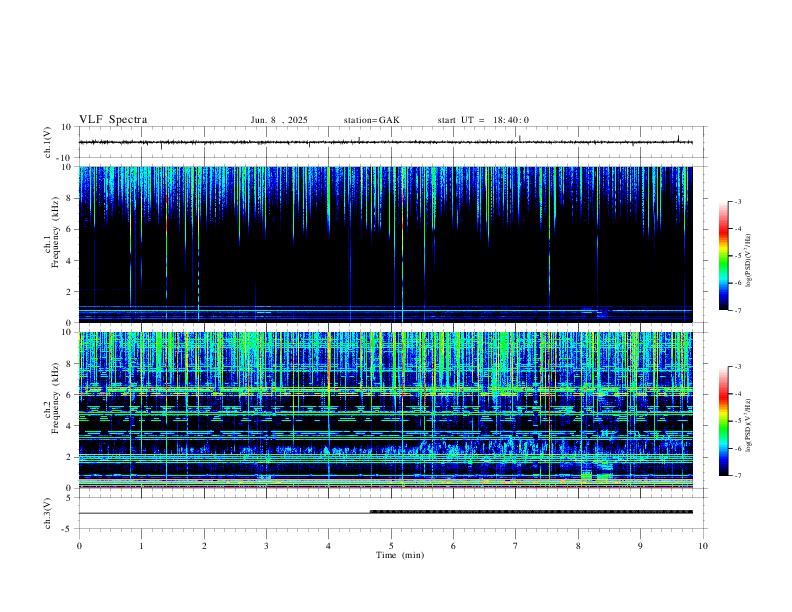Click the "-5" tick on ch.3(V) axis
Screen dimensions: 792x612
coord(67,529)
